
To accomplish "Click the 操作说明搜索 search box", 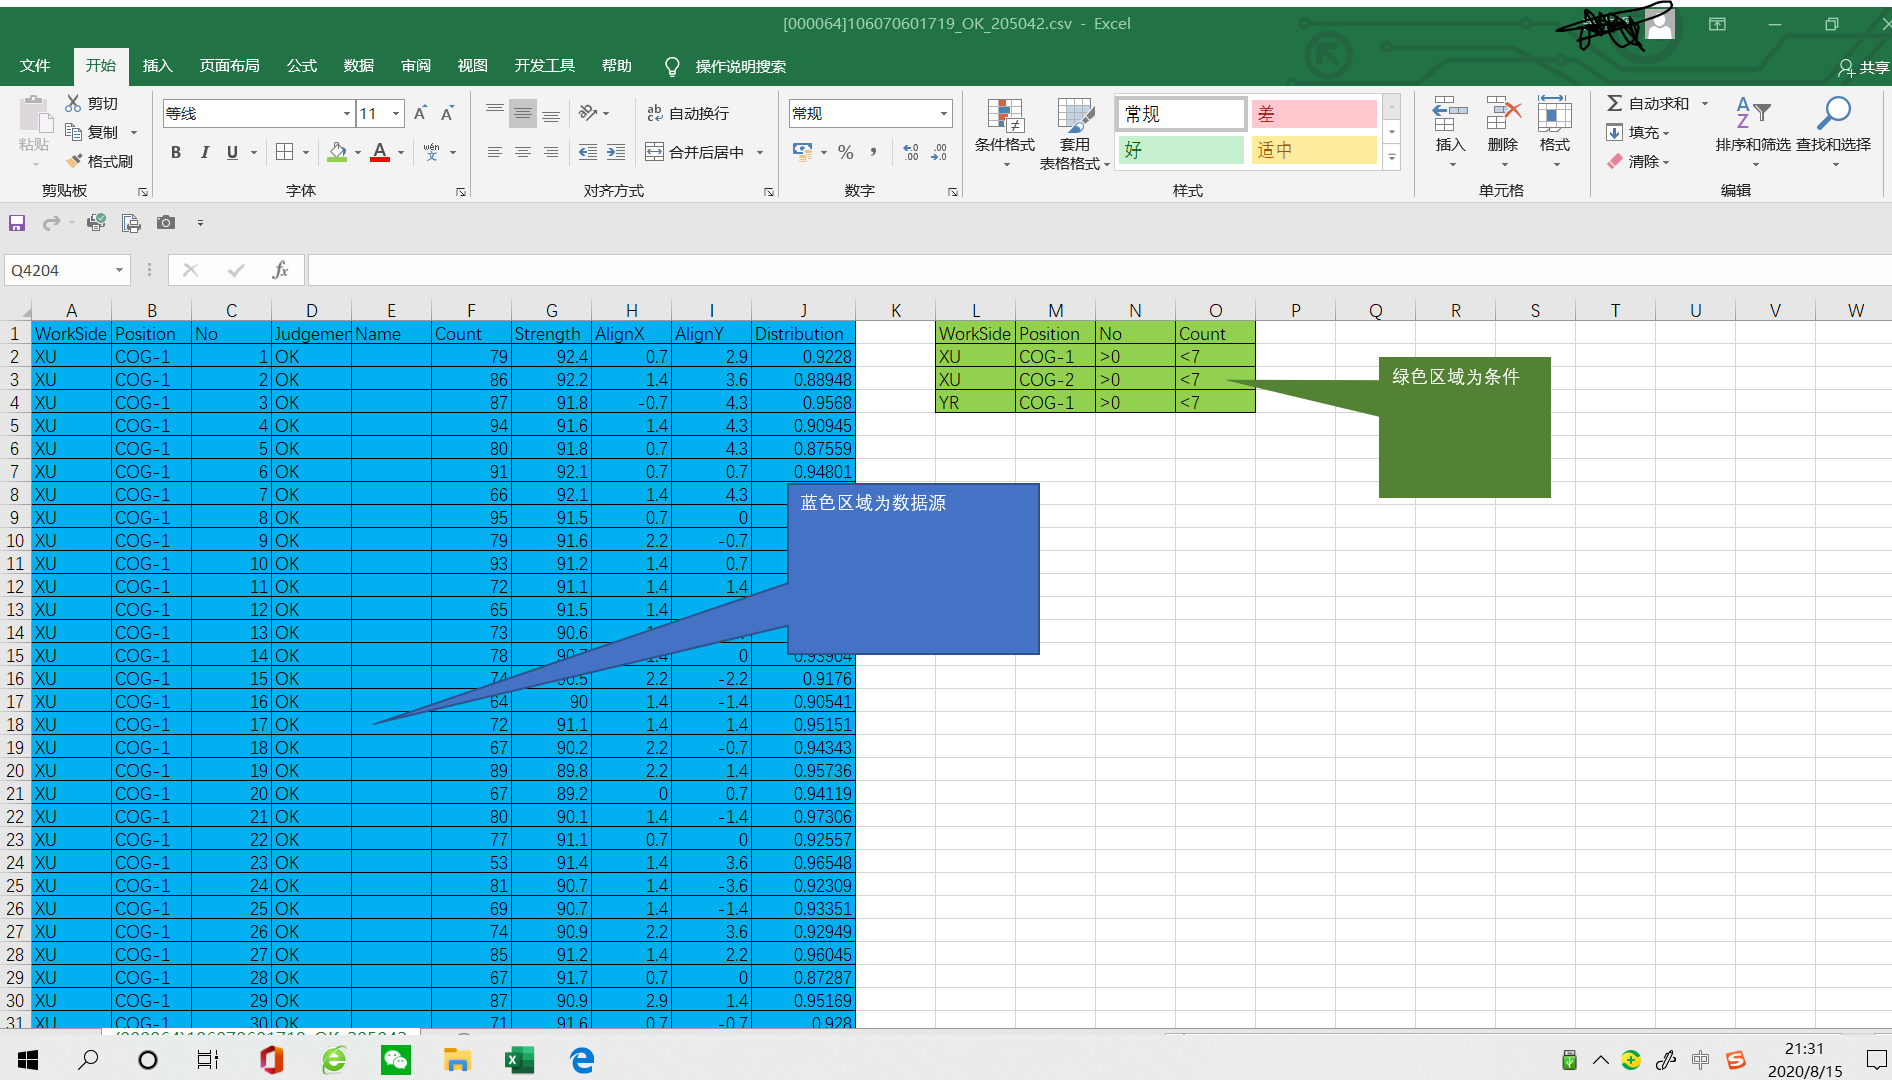I will point(740,66).
